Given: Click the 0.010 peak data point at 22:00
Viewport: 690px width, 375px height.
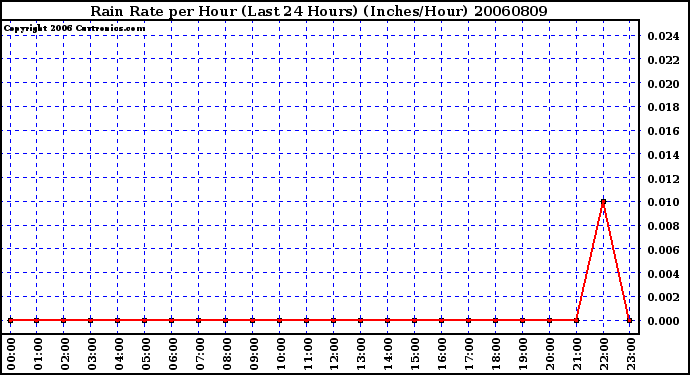Looking at the screenshot, I should tap(603, 202).
